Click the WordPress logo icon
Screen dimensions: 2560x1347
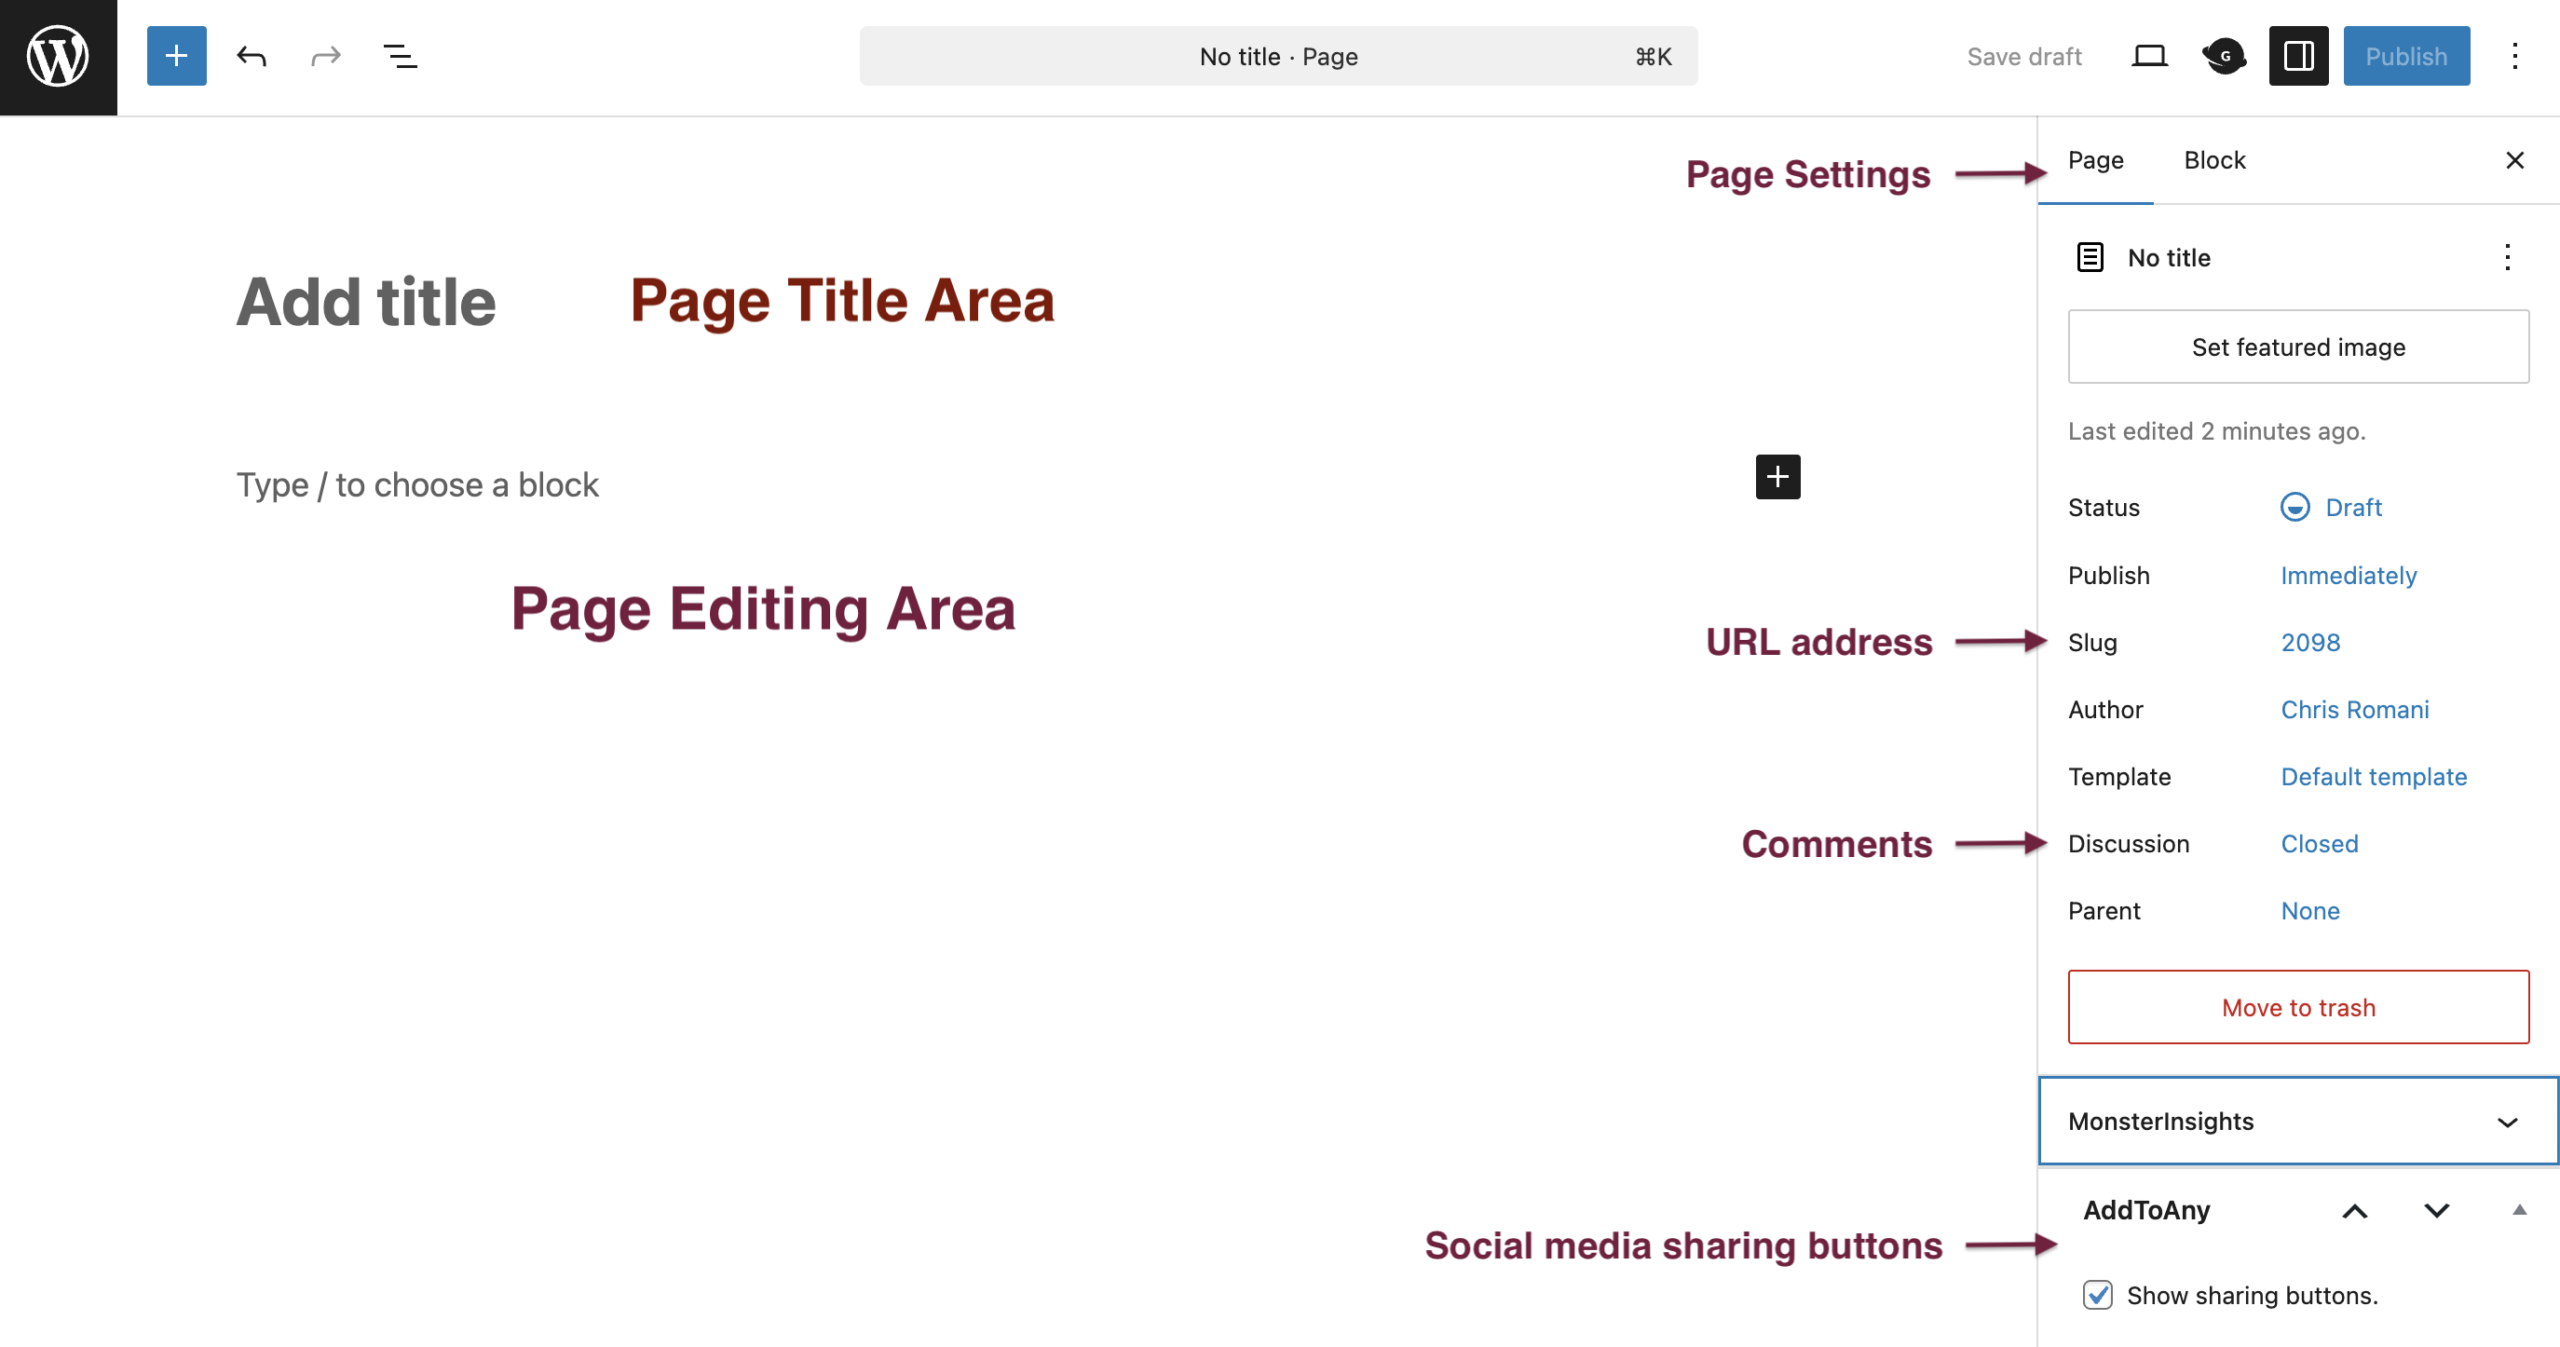coord(58,56)
